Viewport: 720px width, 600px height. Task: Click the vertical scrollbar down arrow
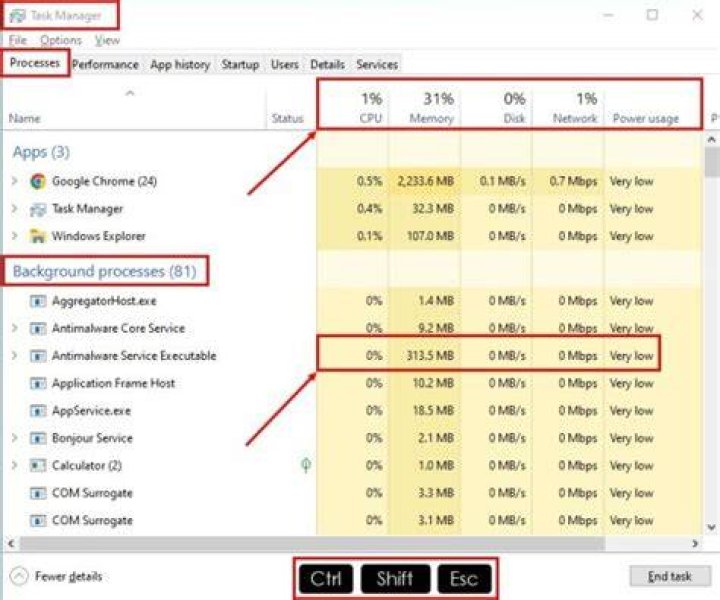click(x=712, y=528)
